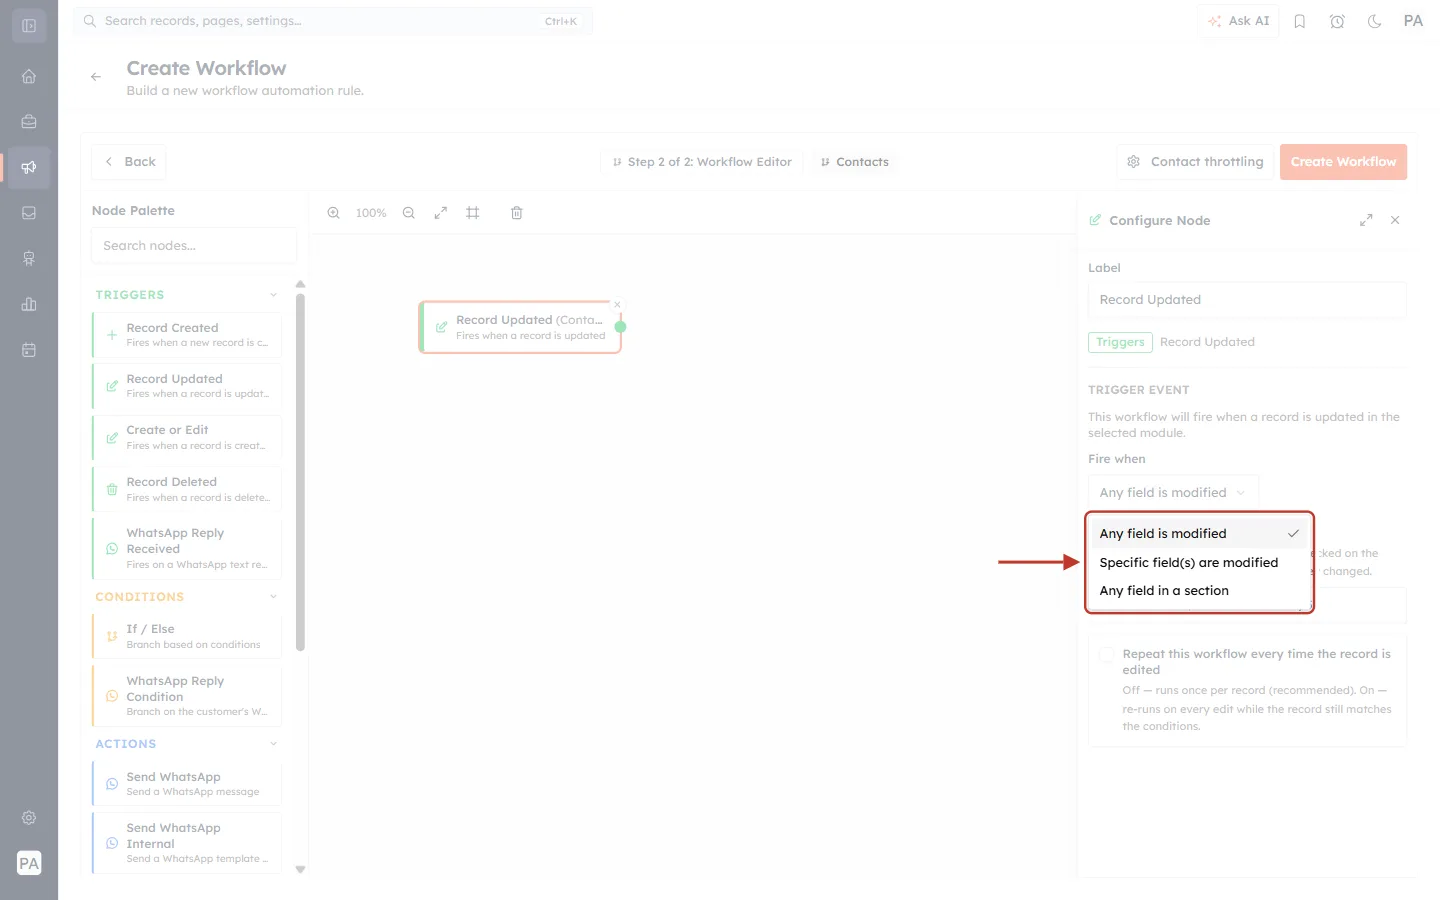Image resolution: width=1440 pixels, height=900 pixels.
Task: Click the bookmark icon in top bar
Action: [1300, 21]
